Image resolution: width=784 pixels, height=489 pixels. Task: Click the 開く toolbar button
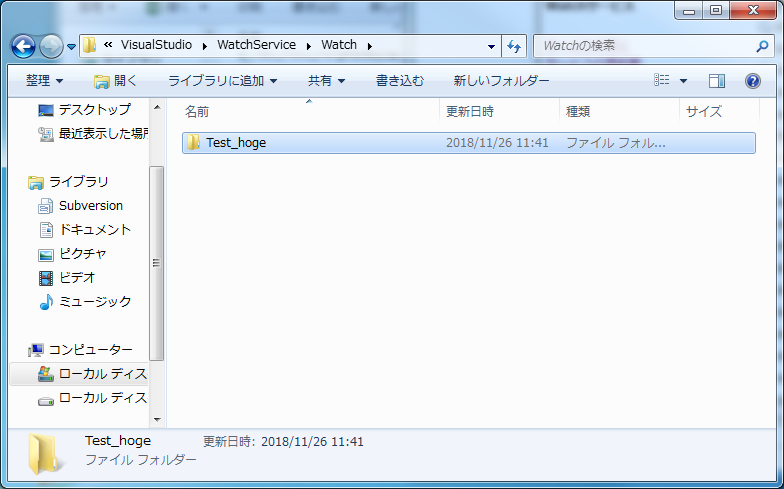point(116,80)
